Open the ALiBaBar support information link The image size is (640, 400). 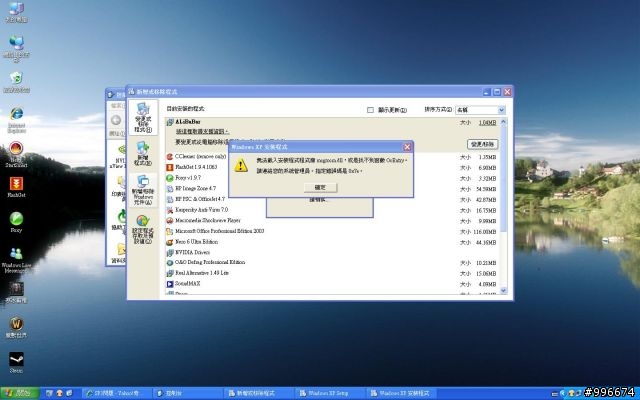[x=202, y=132]
